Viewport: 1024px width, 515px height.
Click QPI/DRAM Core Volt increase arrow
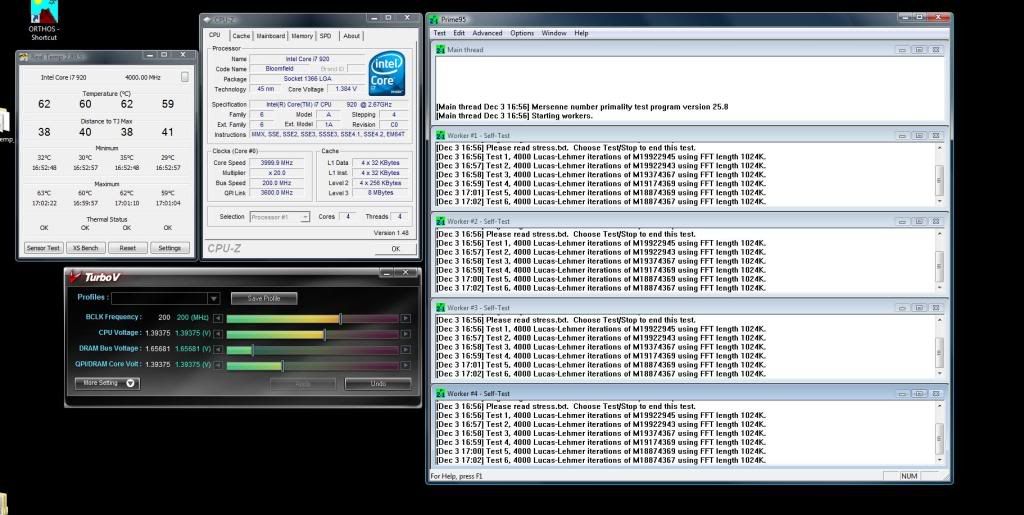point(406,366)
